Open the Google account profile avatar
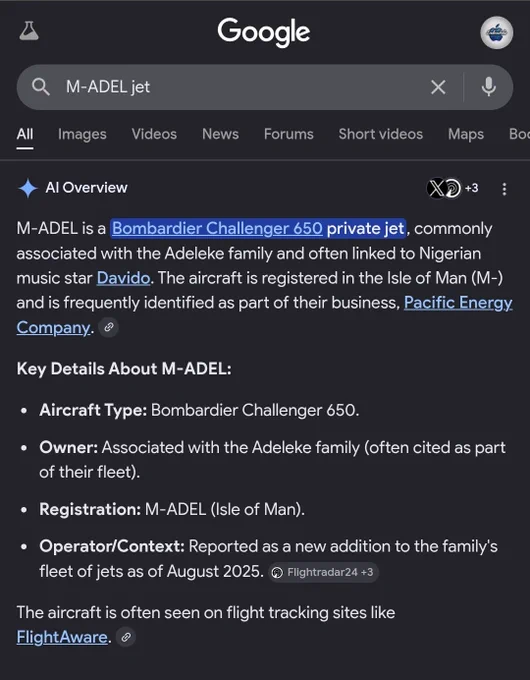Viewport: 530px width, 680px height. coord(497,33)
